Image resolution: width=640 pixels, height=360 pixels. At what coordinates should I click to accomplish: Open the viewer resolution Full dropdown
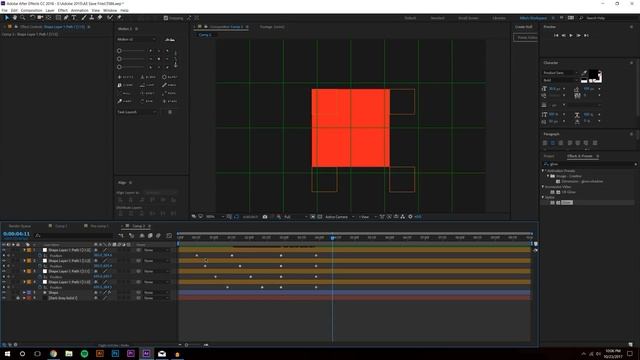(296, 217)
